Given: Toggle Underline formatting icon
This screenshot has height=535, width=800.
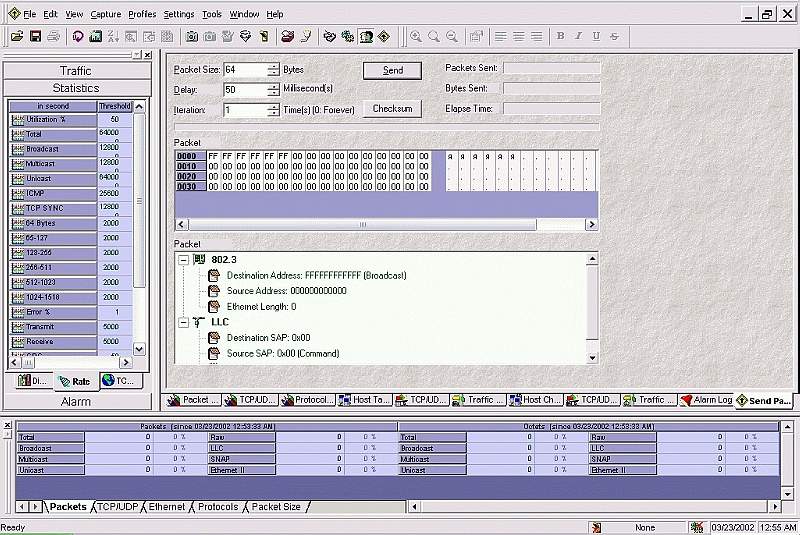Looking at the screenshot, I should point(596,36).
